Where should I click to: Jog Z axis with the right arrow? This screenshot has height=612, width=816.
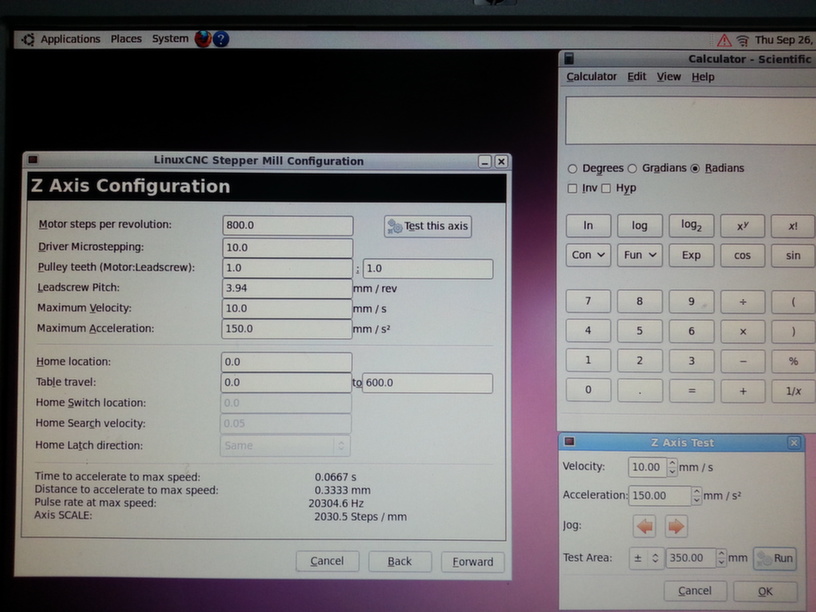click(x=676, y=526)
